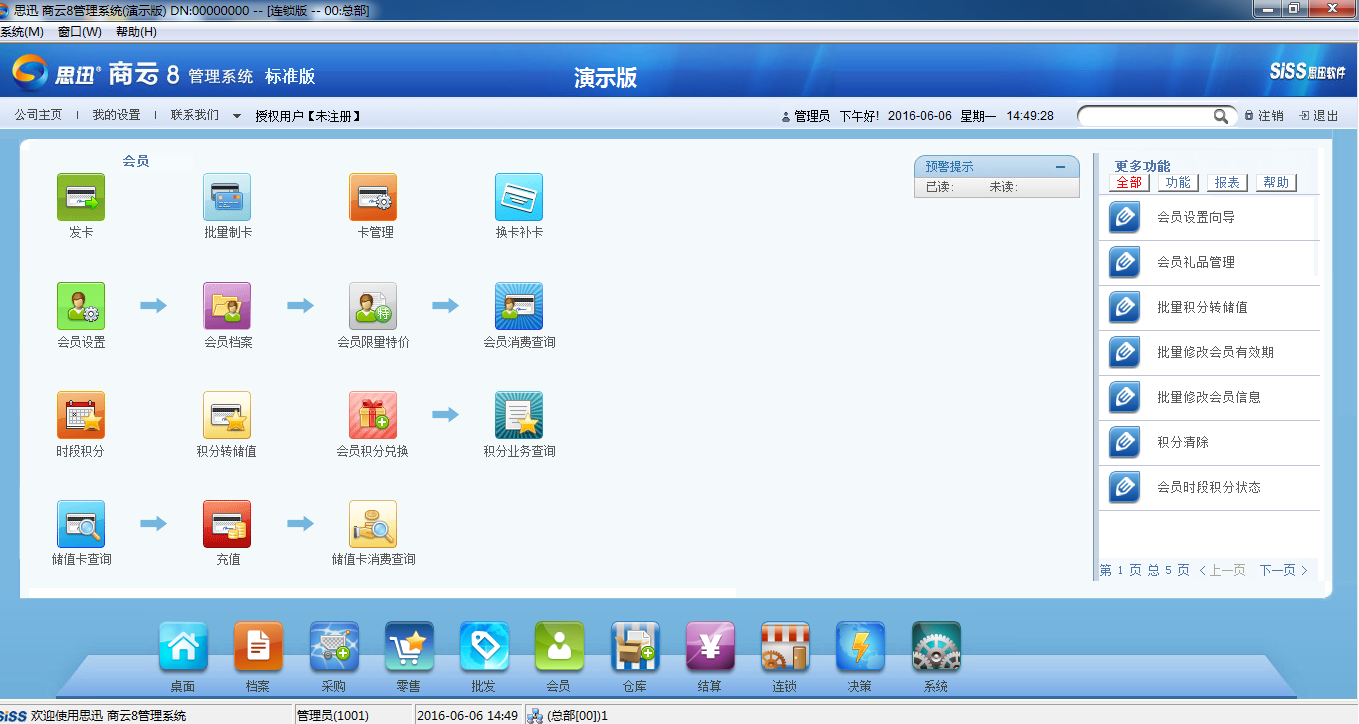
Task: Open the 公司主页 link
Action: 38,115
